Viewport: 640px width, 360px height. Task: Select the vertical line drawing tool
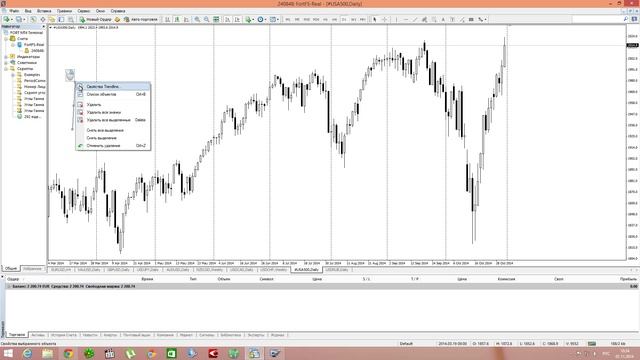click(x=396, y=19)
